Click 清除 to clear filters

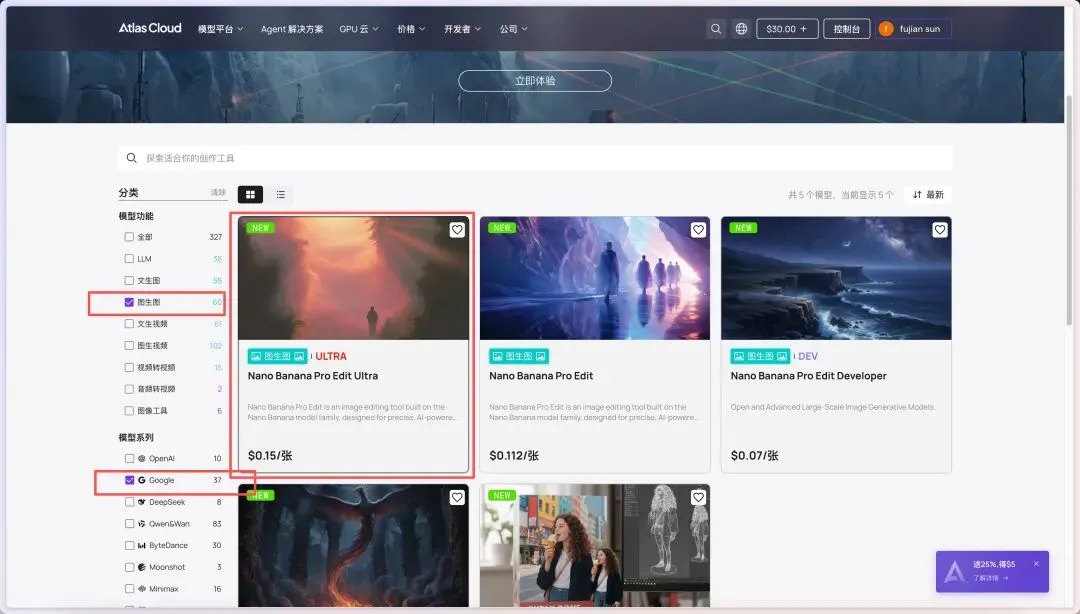[218, 192]
